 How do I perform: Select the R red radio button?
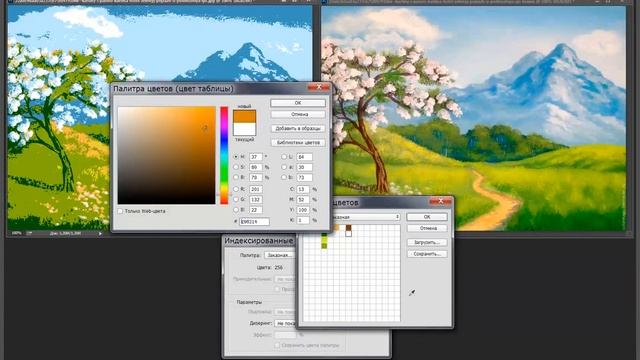(x=236, y=189)
